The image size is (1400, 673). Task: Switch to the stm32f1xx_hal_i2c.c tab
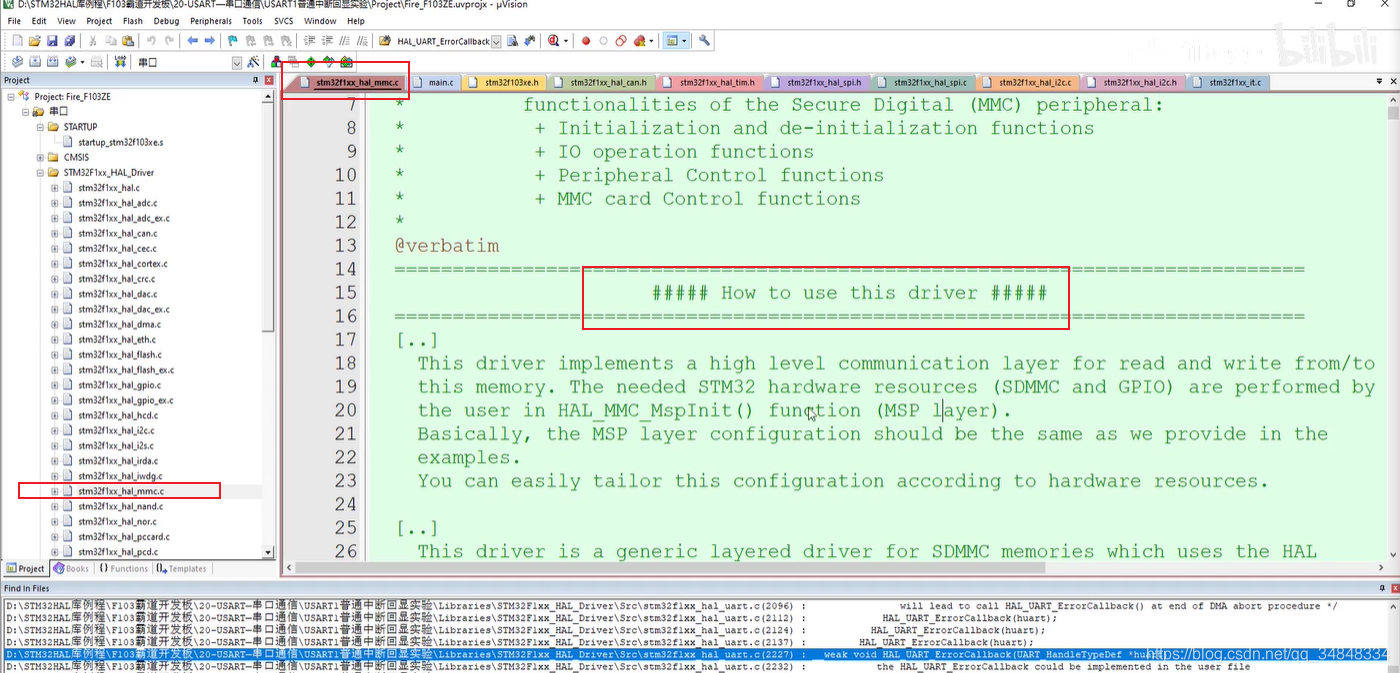pos(1031,82)
